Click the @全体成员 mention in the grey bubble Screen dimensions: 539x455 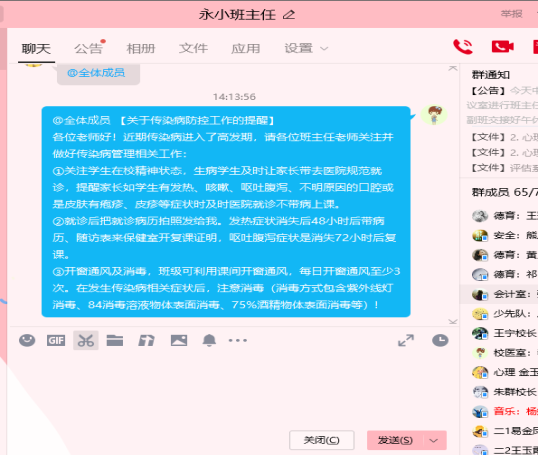[96, 73]
